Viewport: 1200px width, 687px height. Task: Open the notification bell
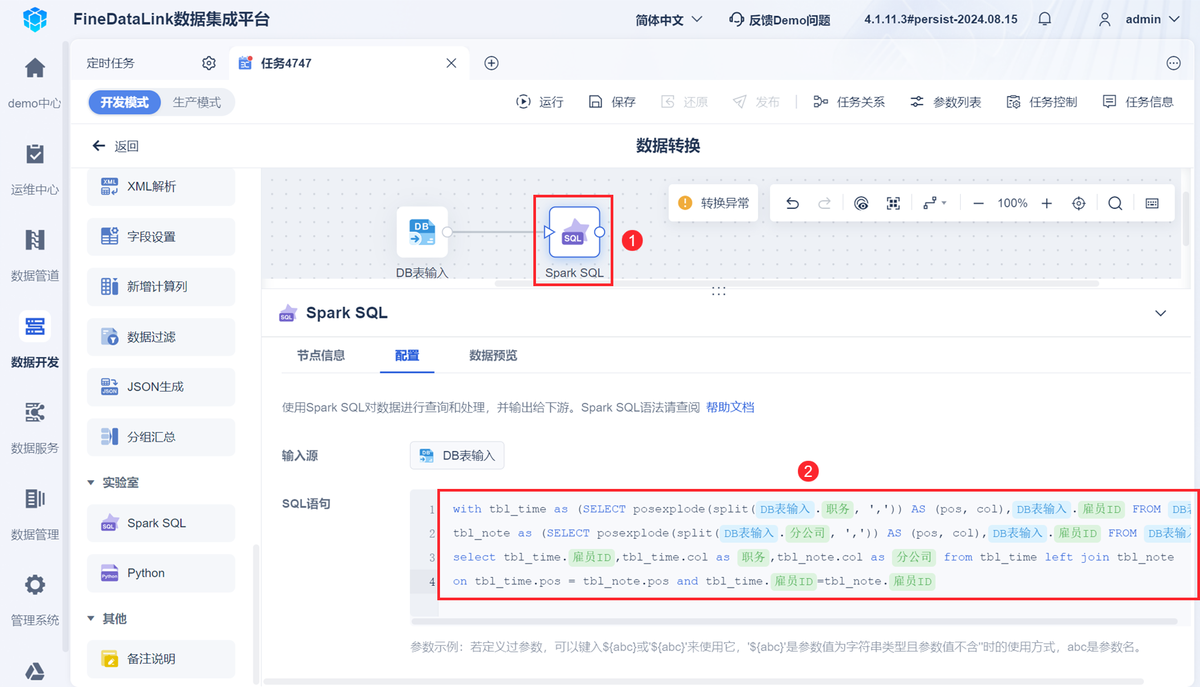pos(1045,19)
